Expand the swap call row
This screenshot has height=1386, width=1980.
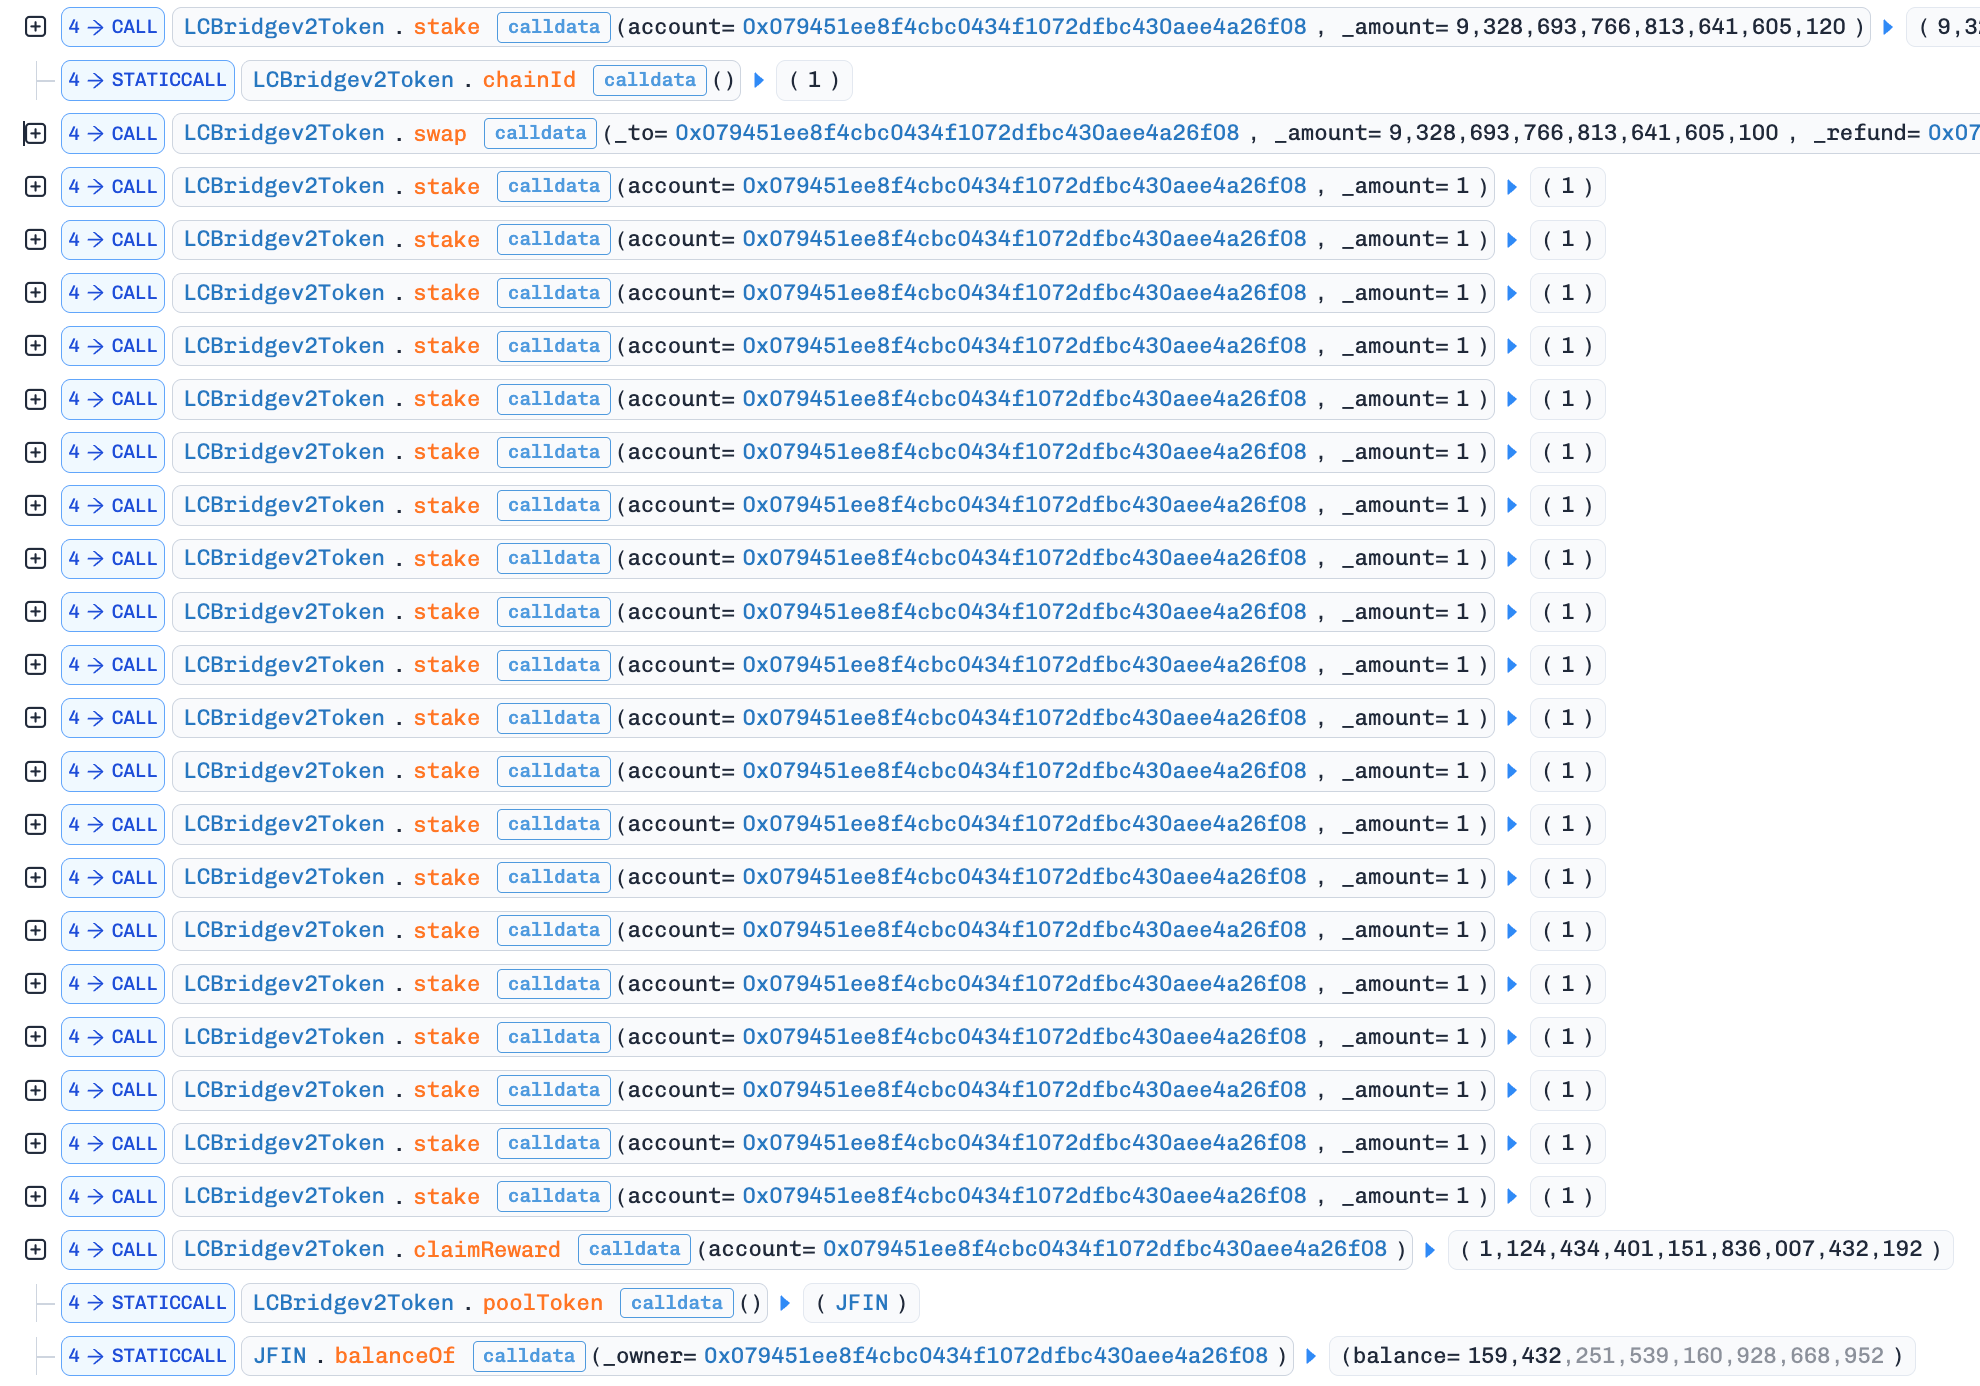point(35,133)
